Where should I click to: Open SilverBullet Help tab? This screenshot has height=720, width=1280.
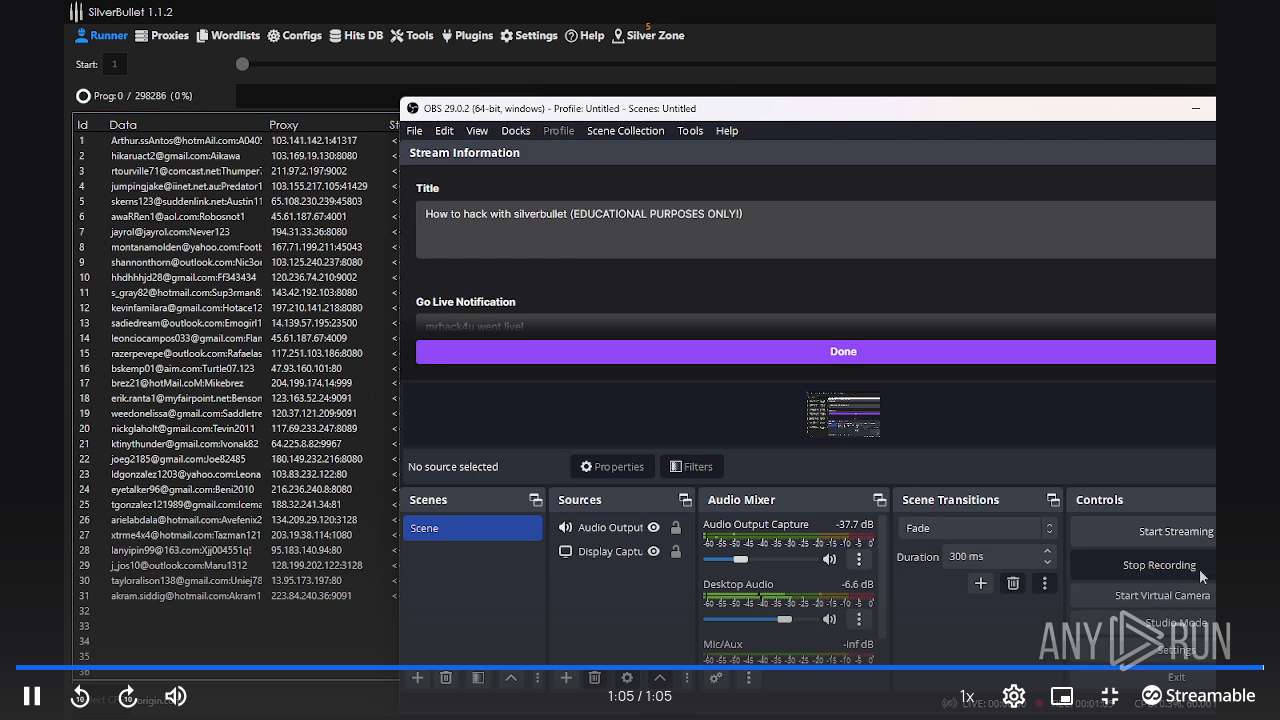point(584,35)
